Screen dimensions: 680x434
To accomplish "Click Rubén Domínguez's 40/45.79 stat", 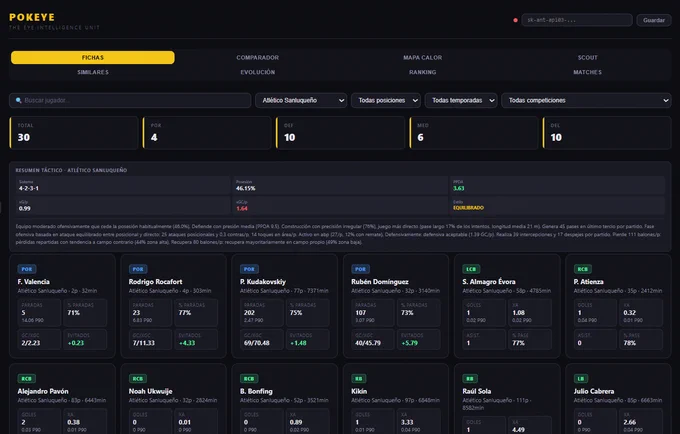I will click(x=373, y=339).
